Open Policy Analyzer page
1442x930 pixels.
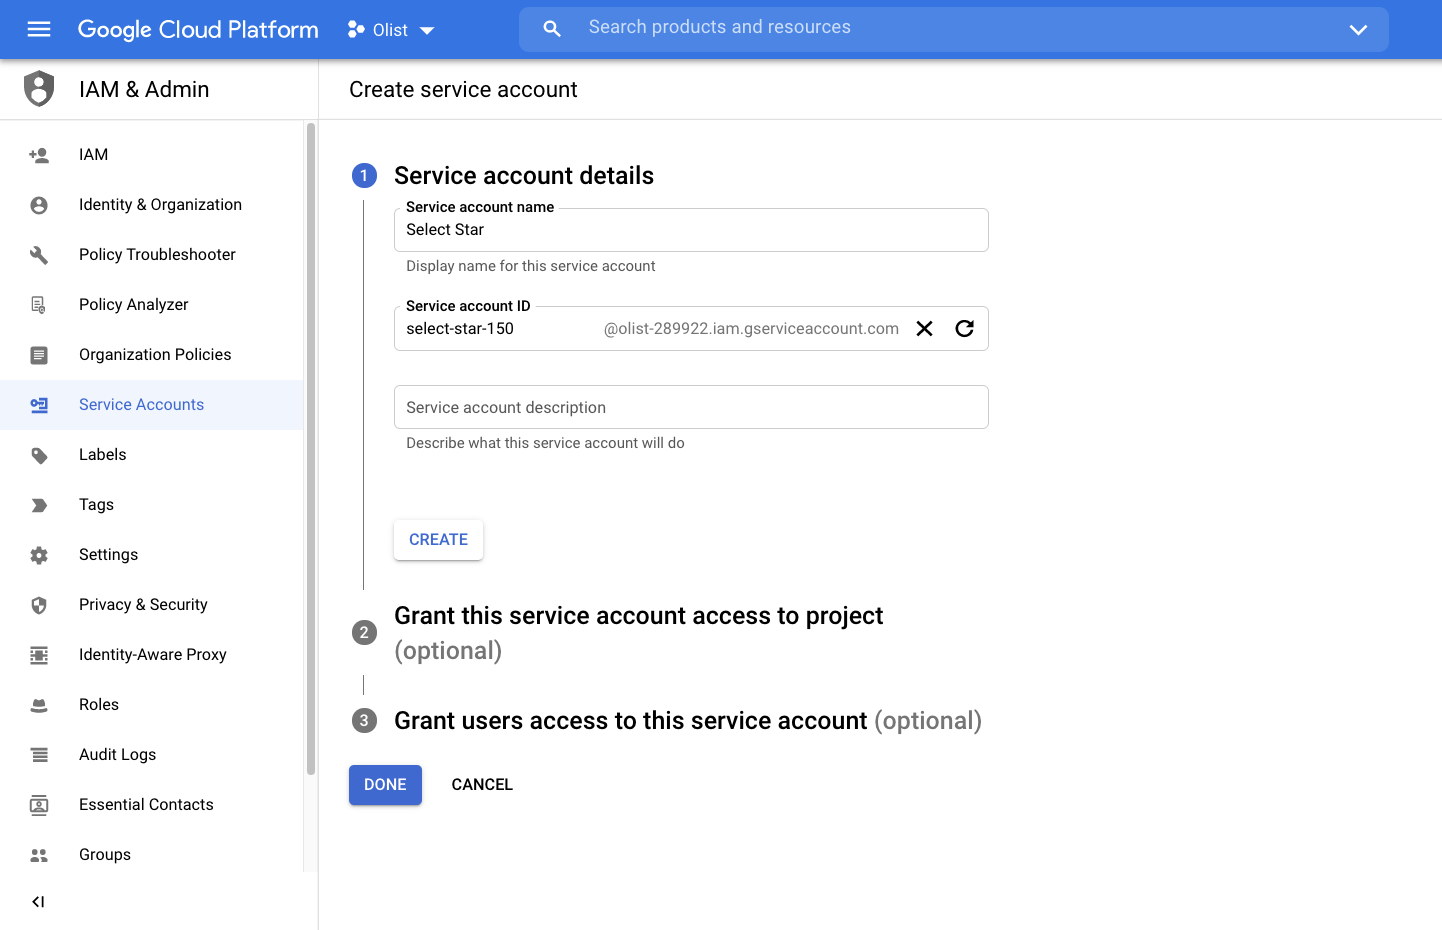(151, 305)
